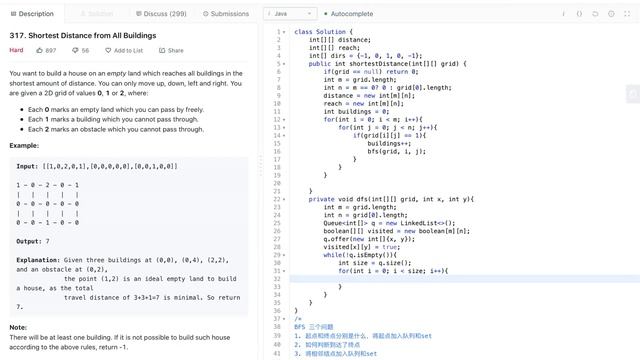Click the side tab on right edge
640x360 pixels.
click(633, 94)
